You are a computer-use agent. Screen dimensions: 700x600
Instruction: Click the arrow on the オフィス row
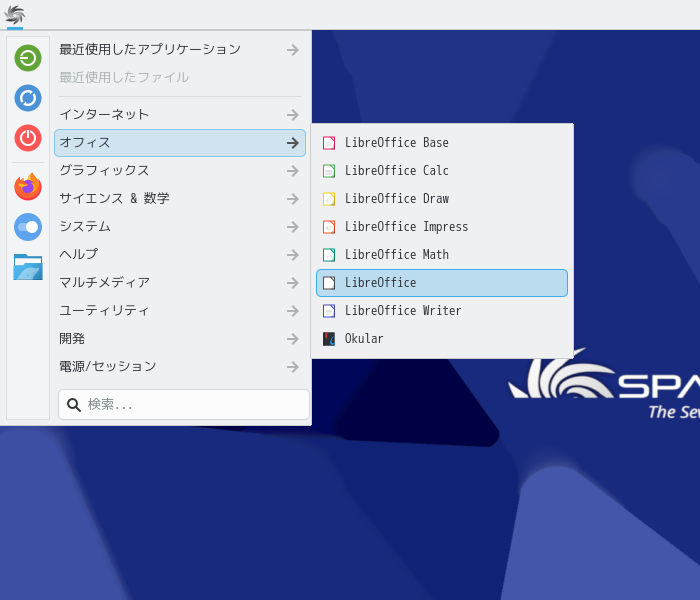(293, 143)
